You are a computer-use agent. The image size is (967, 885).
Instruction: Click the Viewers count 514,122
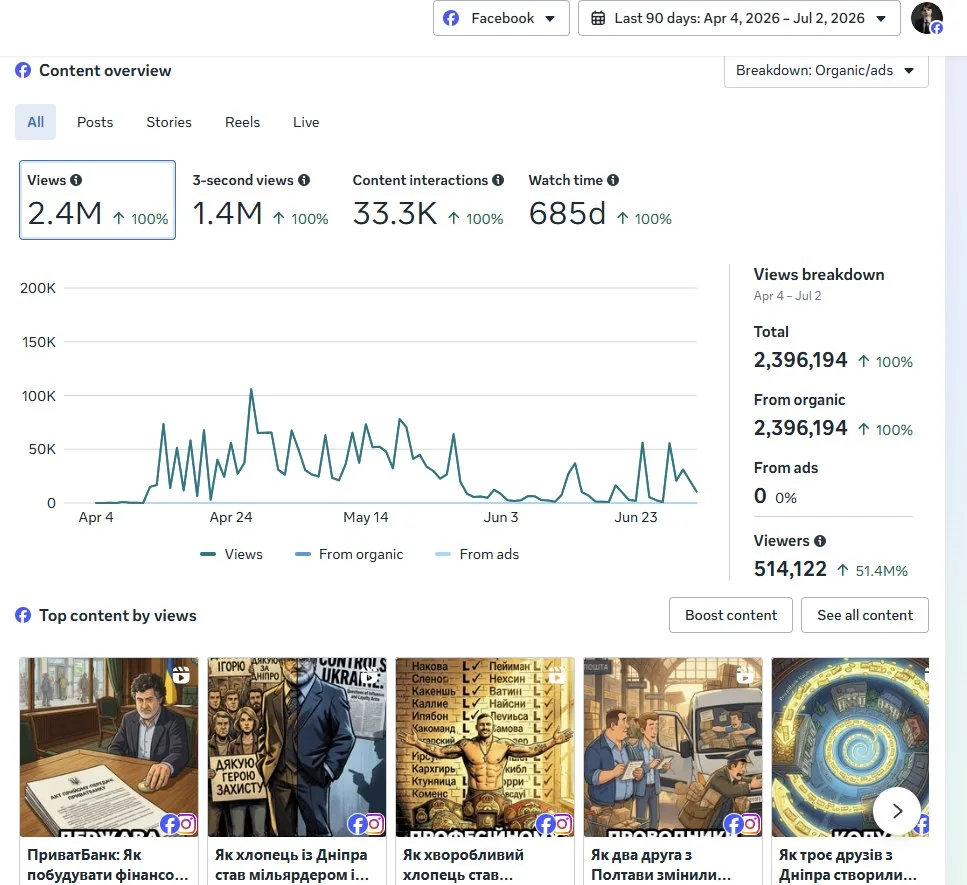click(790, 569)
